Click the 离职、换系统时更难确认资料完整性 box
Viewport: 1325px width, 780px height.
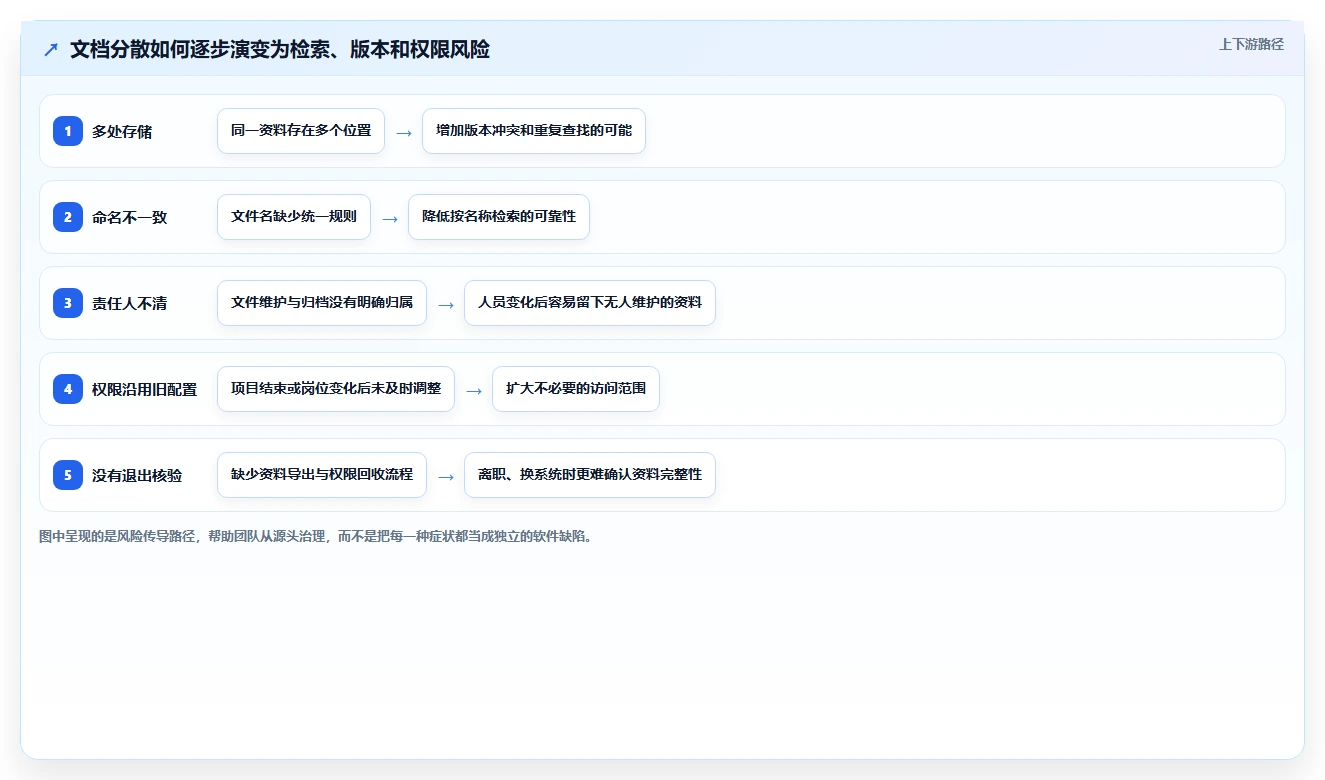pyautogui.click(x=590, y=475)
